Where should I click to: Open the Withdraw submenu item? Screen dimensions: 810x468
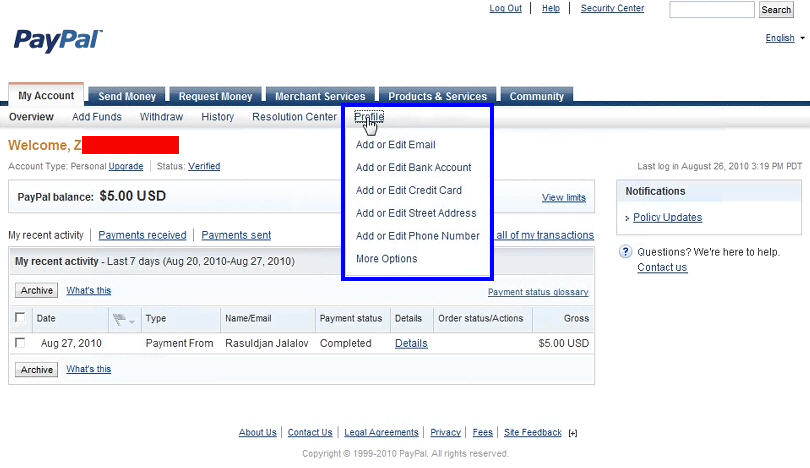[161, 117]
